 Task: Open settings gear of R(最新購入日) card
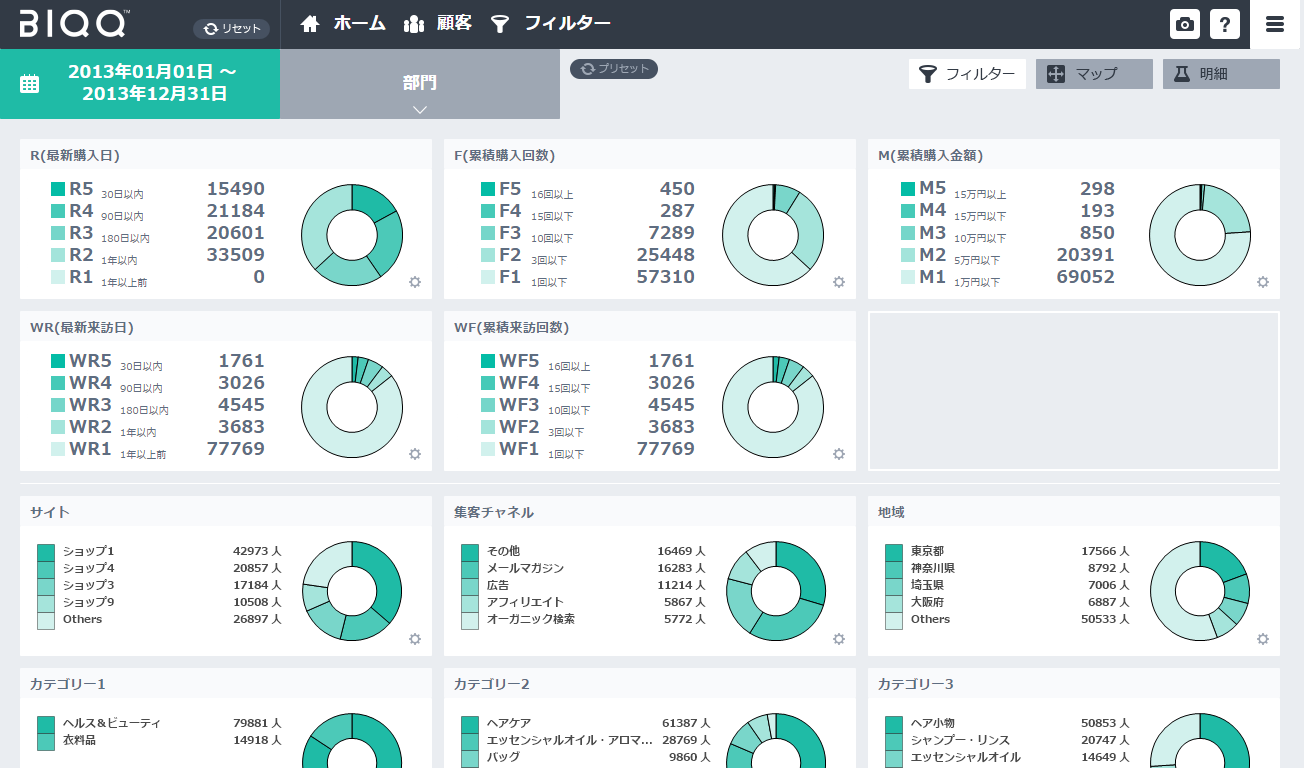415,283
